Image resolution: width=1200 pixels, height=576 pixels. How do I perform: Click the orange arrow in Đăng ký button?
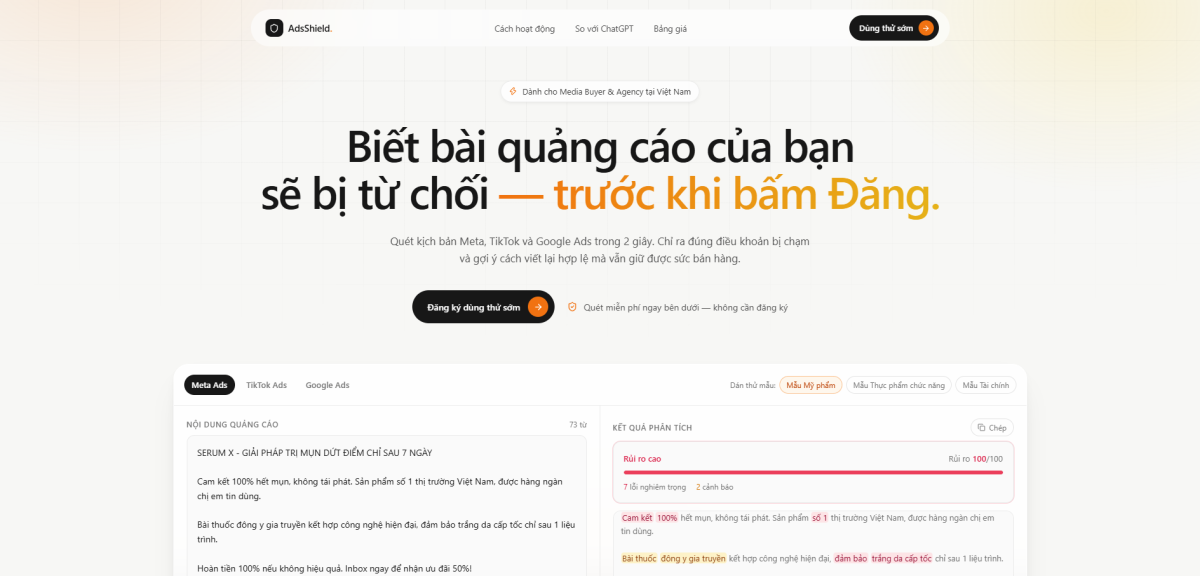(538, 307)
